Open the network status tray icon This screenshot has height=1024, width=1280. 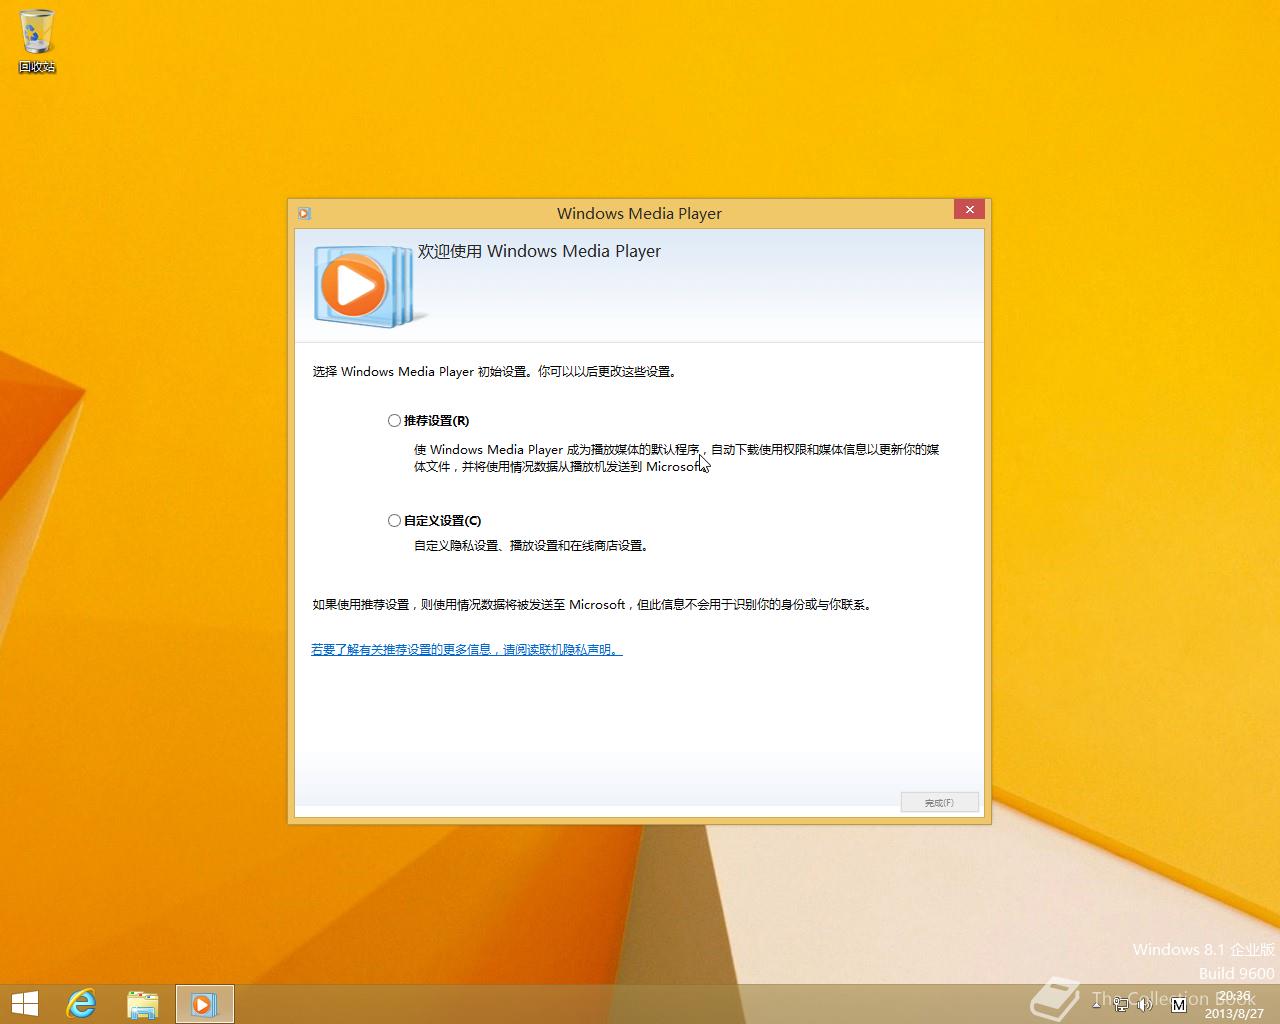click(1121, 1004)
